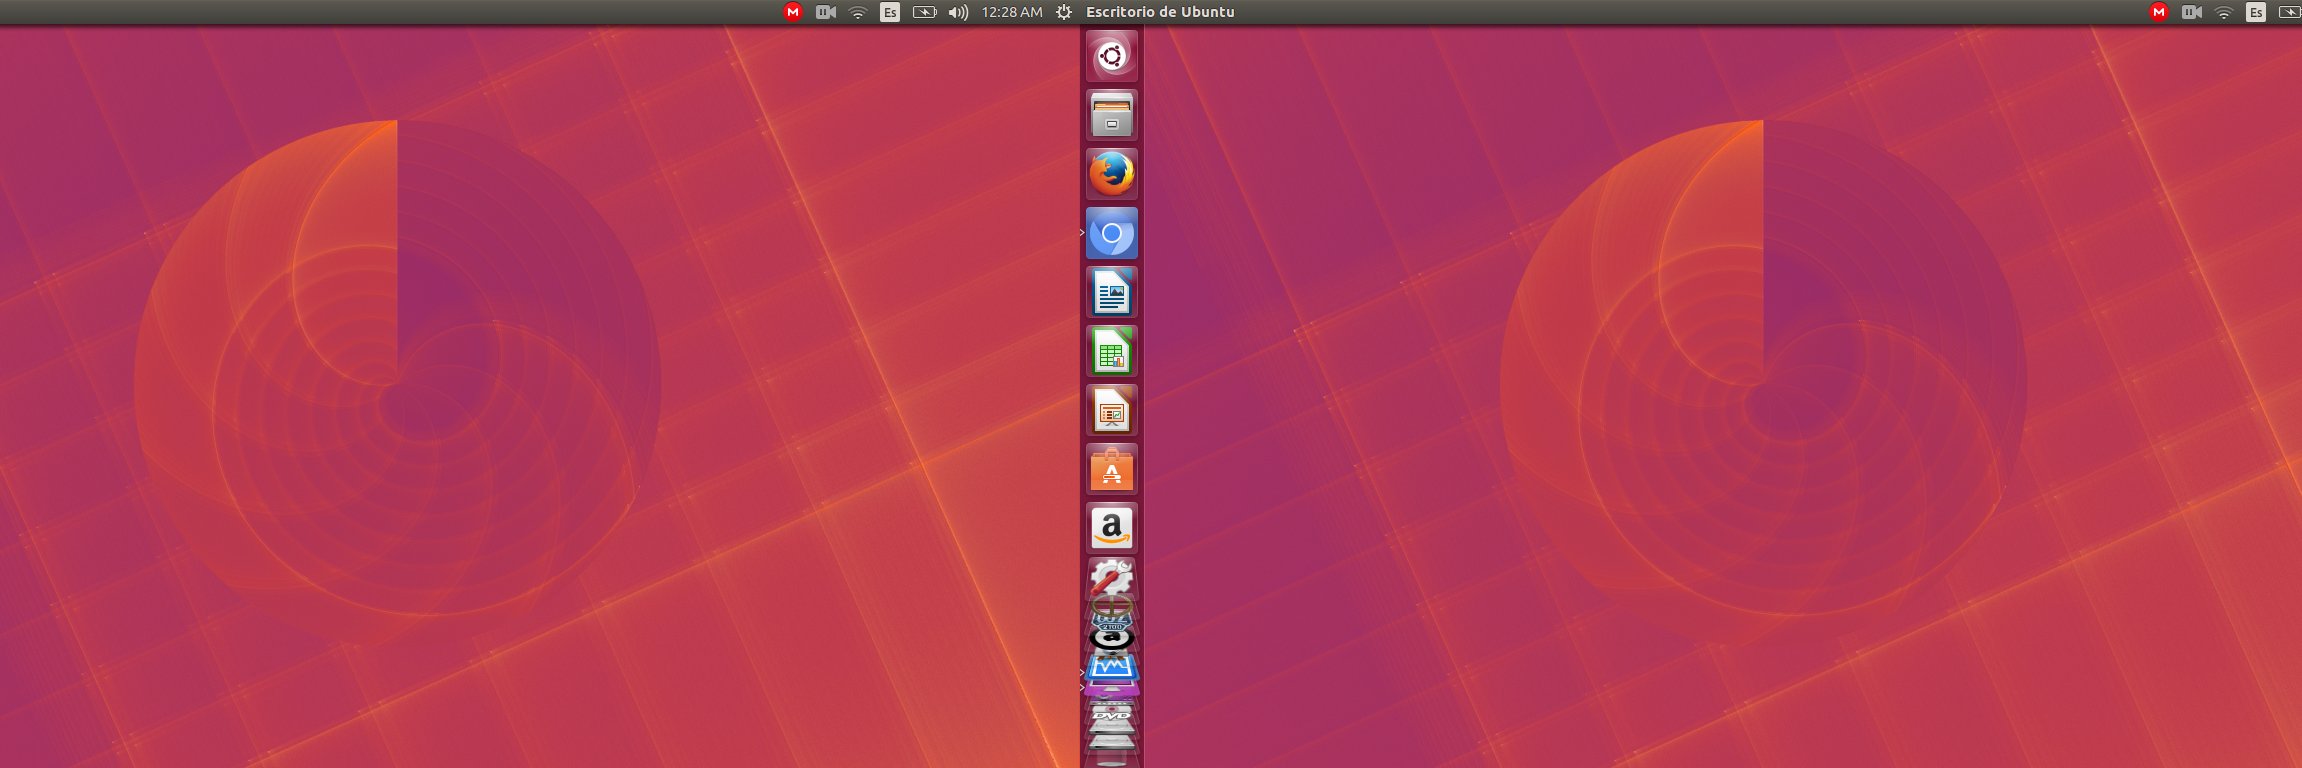Image resolution: width=2302 pixels, height=768 pixels.
Task: Open LibreOffice Writer from the launcher
Action: pos(1111,292)
